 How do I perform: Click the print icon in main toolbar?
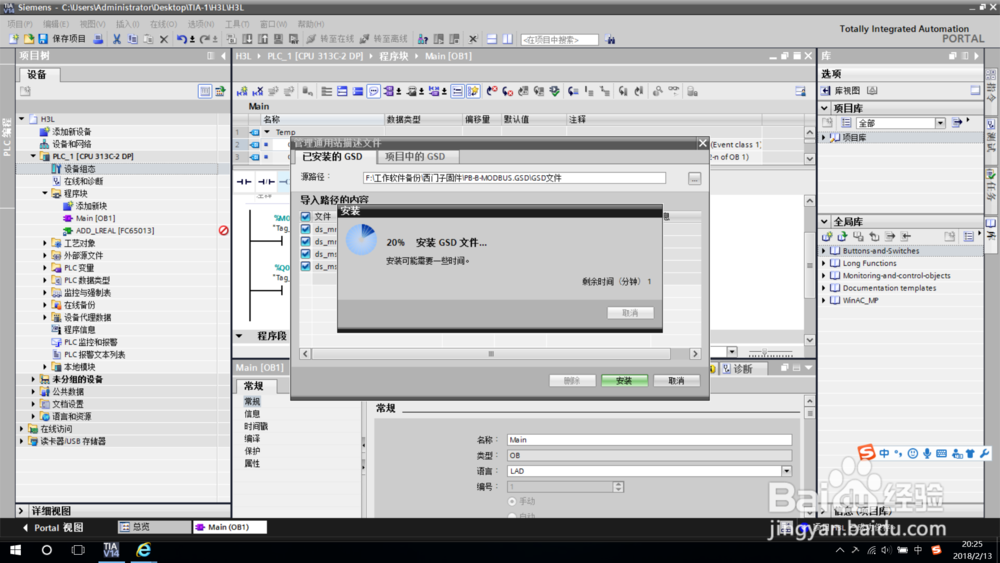pyautogui.click(x=98, y=40)
